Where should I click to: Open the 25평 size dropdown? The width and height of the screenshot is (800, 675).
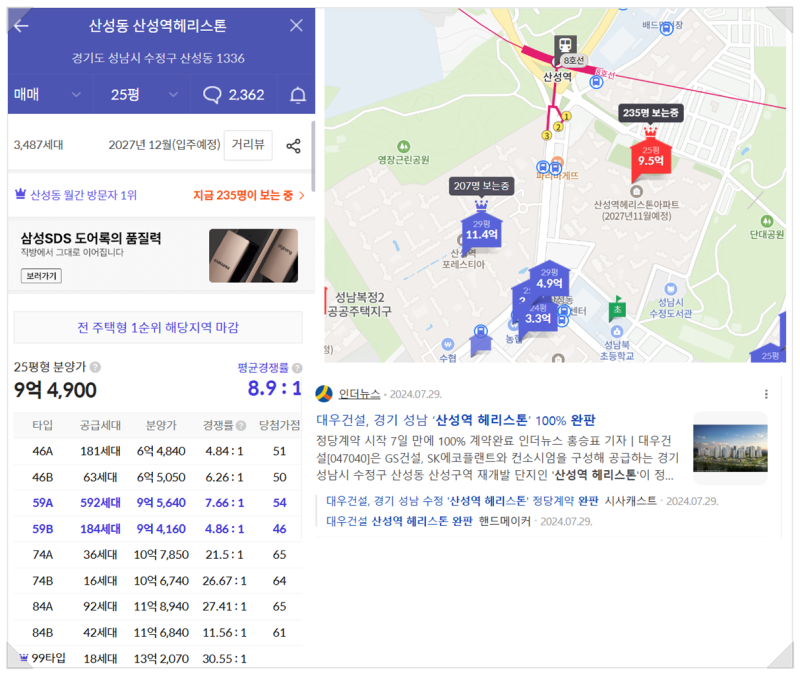click(144, 94)
